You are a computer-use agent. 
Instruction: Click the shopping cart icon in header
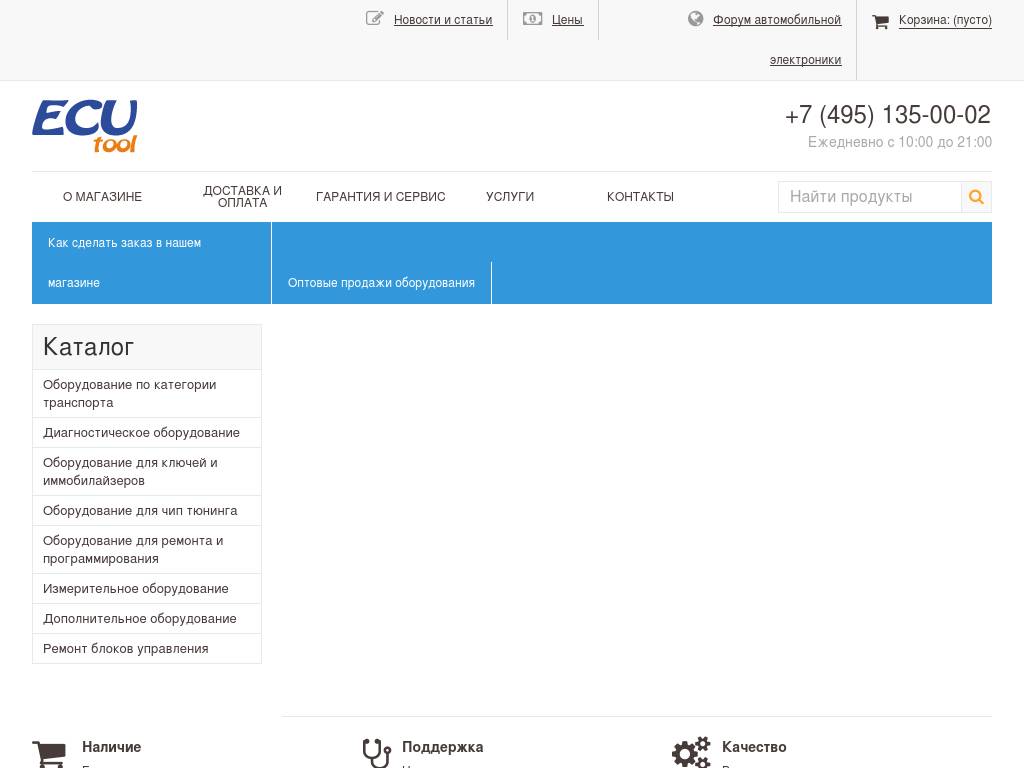880,21
